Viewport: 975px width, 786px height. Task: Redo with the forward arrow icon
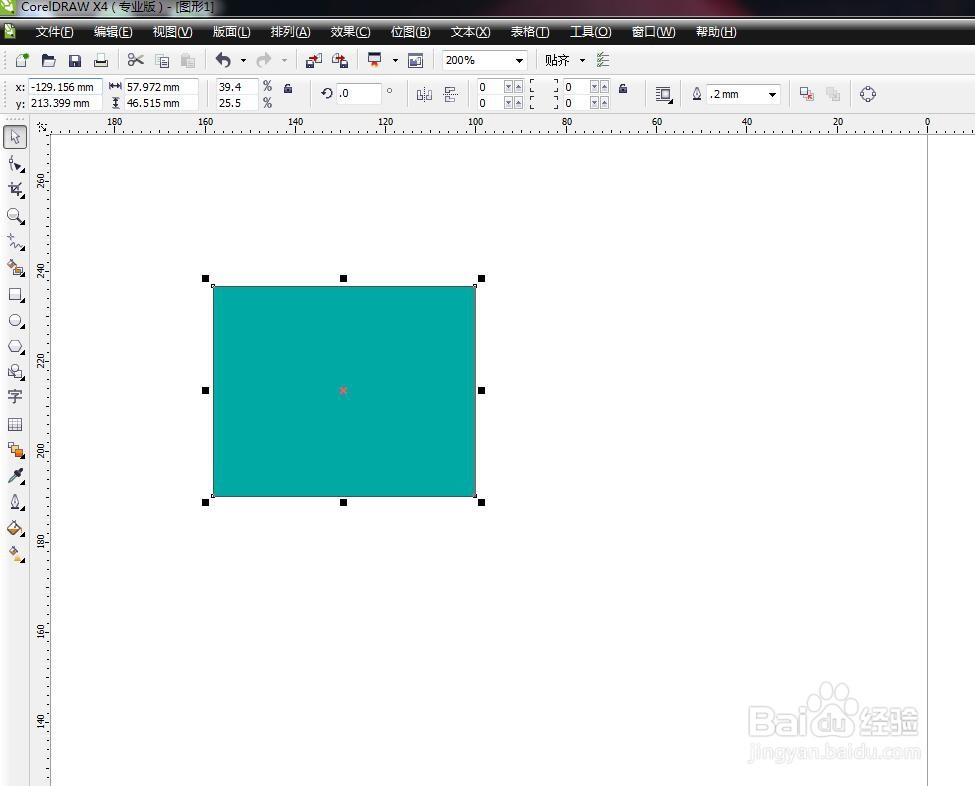(264, 60)
